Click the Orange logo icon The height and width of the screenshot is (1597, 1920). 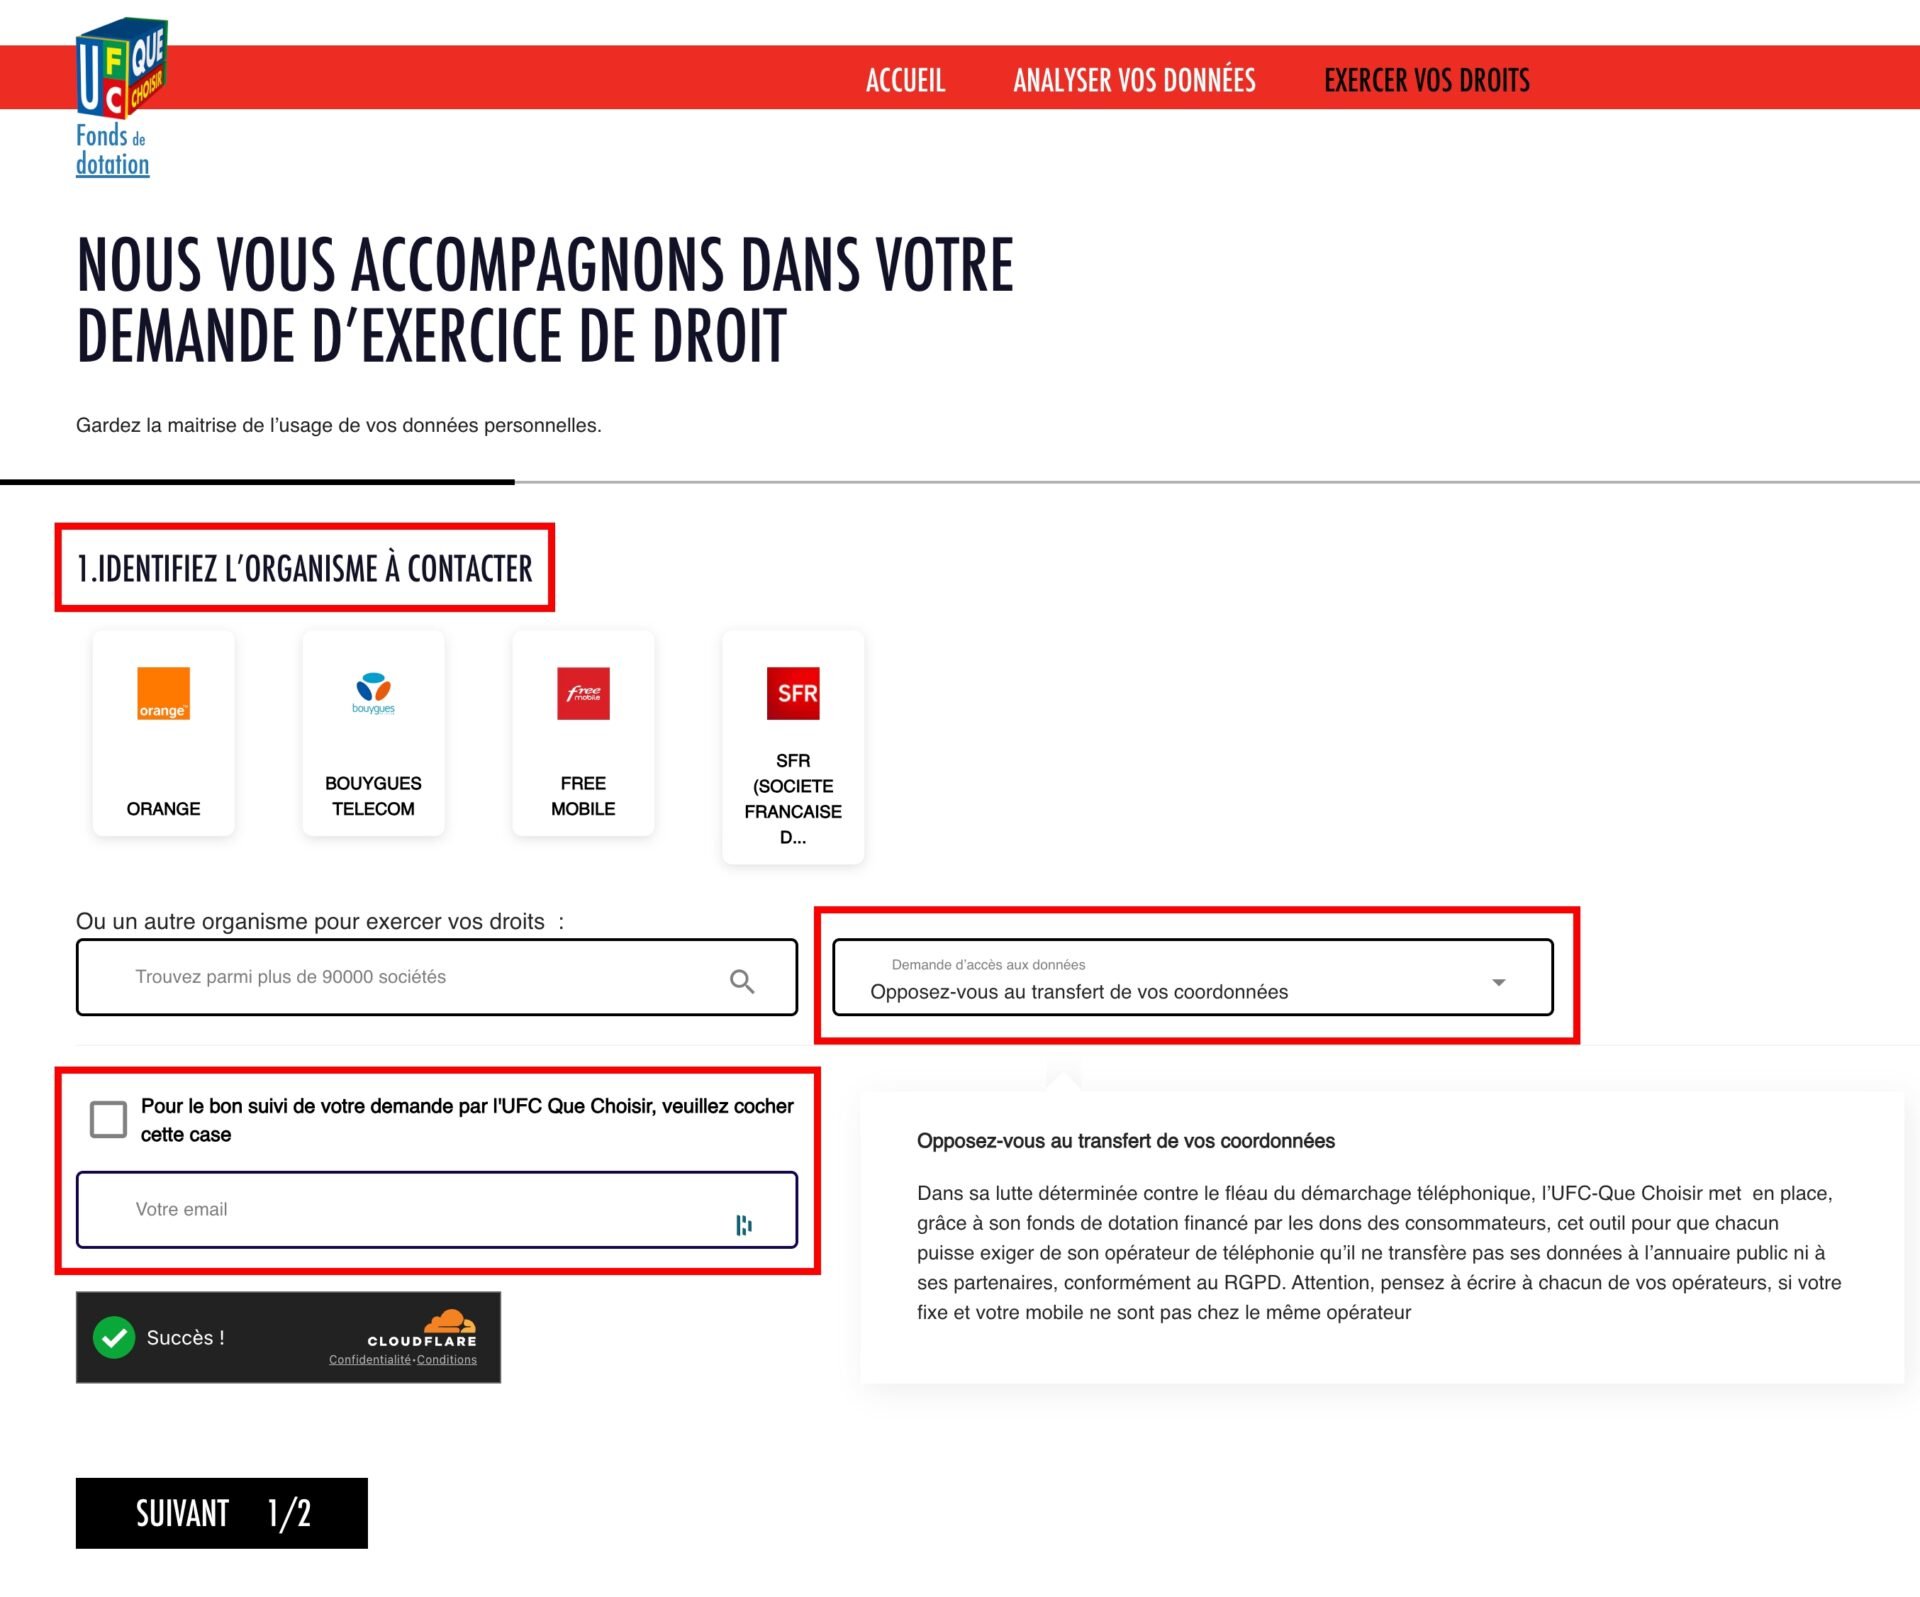click(163, 693)
